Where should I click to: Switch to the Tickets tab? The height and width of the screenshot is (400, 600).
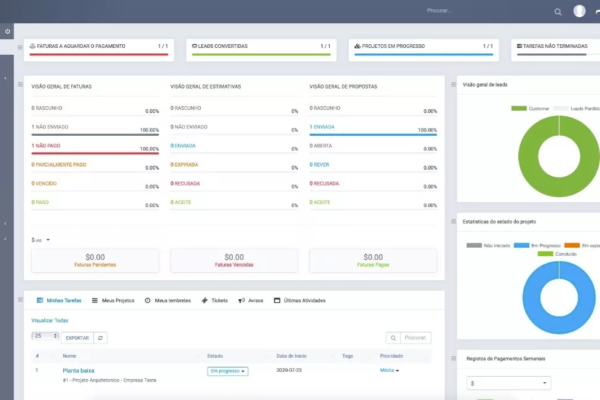click(214, 300)
